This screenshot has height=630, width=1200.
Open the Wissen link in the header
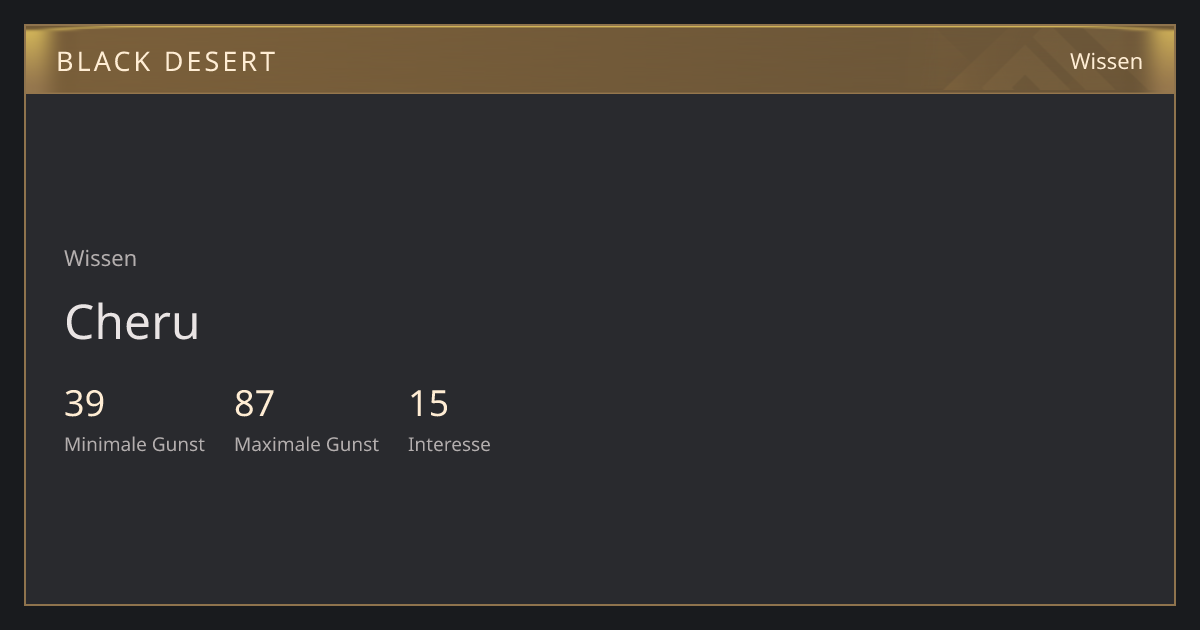tap(1106, 61)
